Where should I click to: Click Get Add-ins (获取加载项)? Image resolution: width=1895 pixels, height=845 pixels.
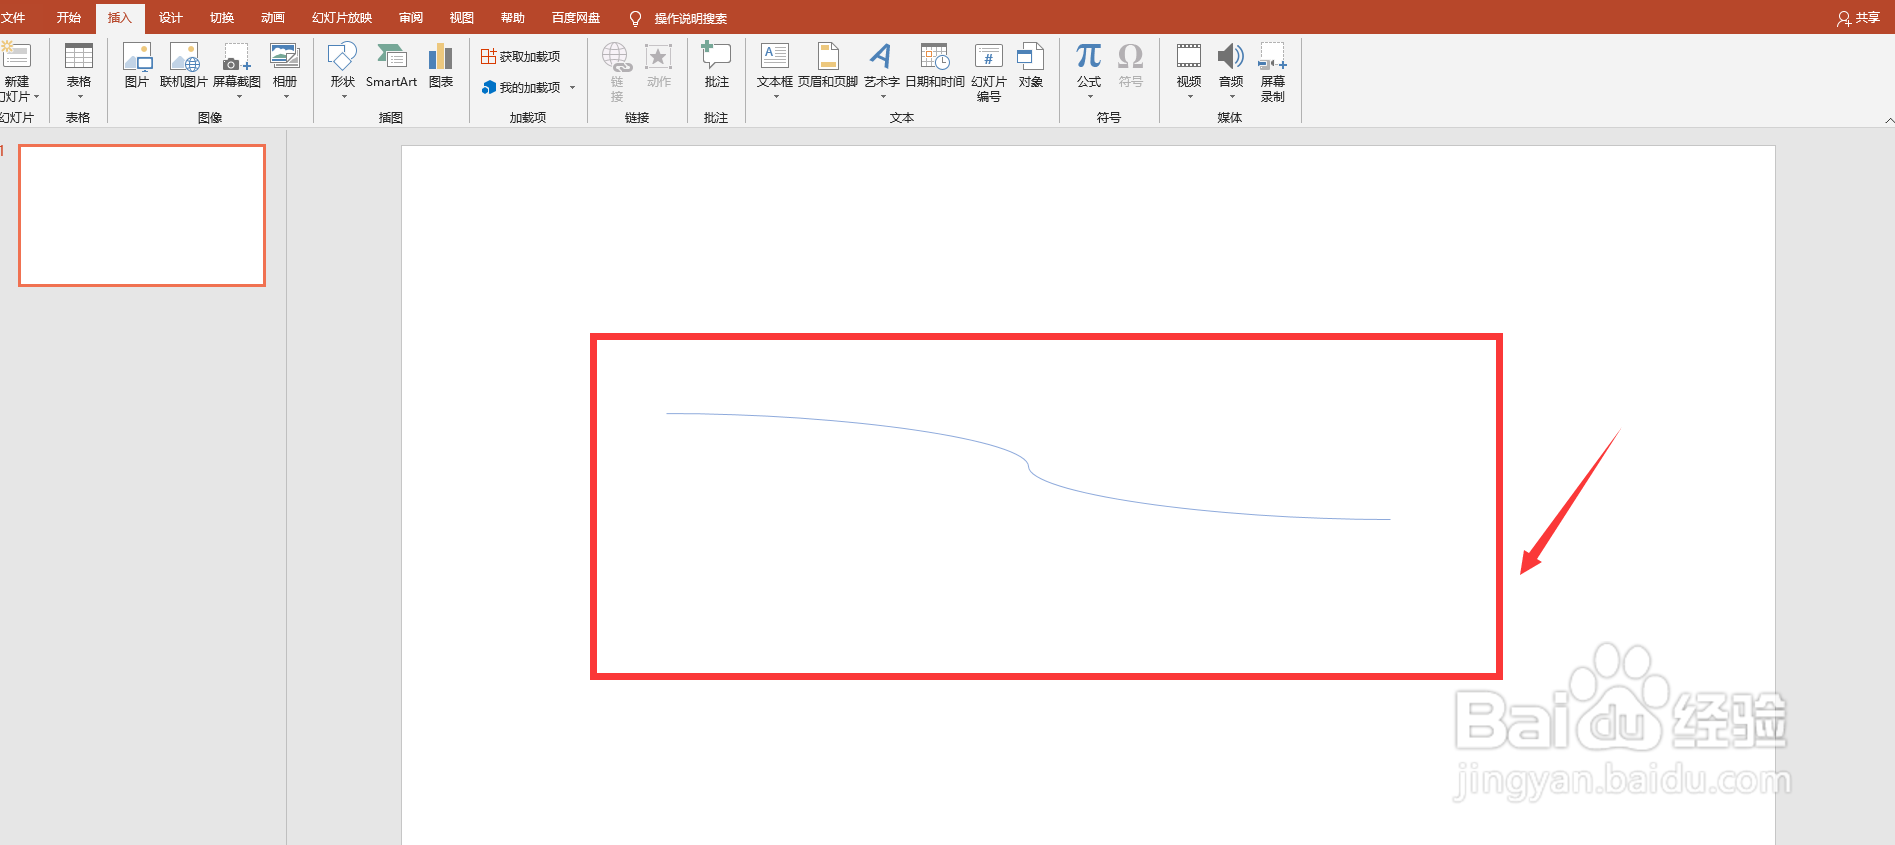pos(521,56)
